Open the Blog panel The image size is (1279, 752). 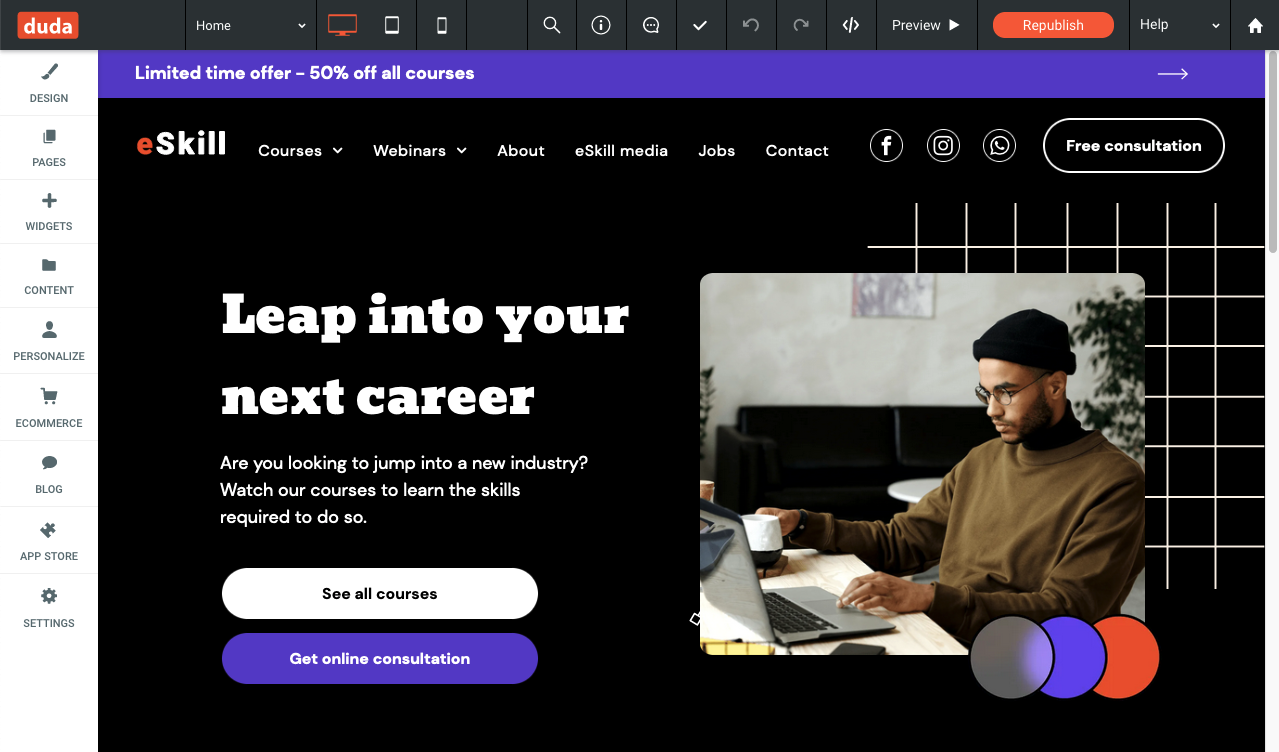pos(49,474)
